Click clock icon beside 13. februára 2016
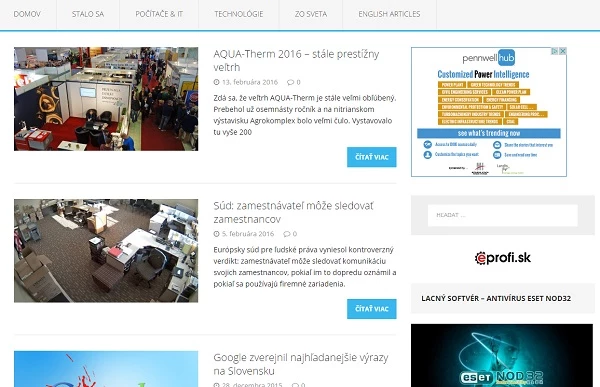The height and width of the screenshot is (387, 600). [216, 82]
